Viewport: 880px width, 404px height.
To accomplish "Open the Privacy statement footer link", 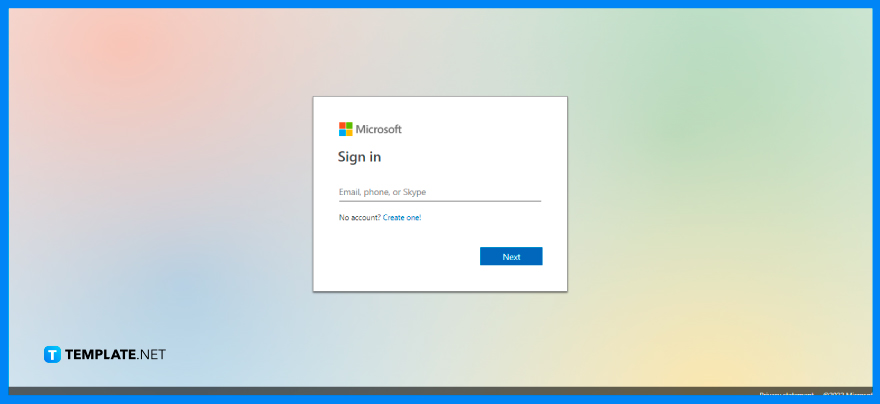I will [x=786, y=394].
